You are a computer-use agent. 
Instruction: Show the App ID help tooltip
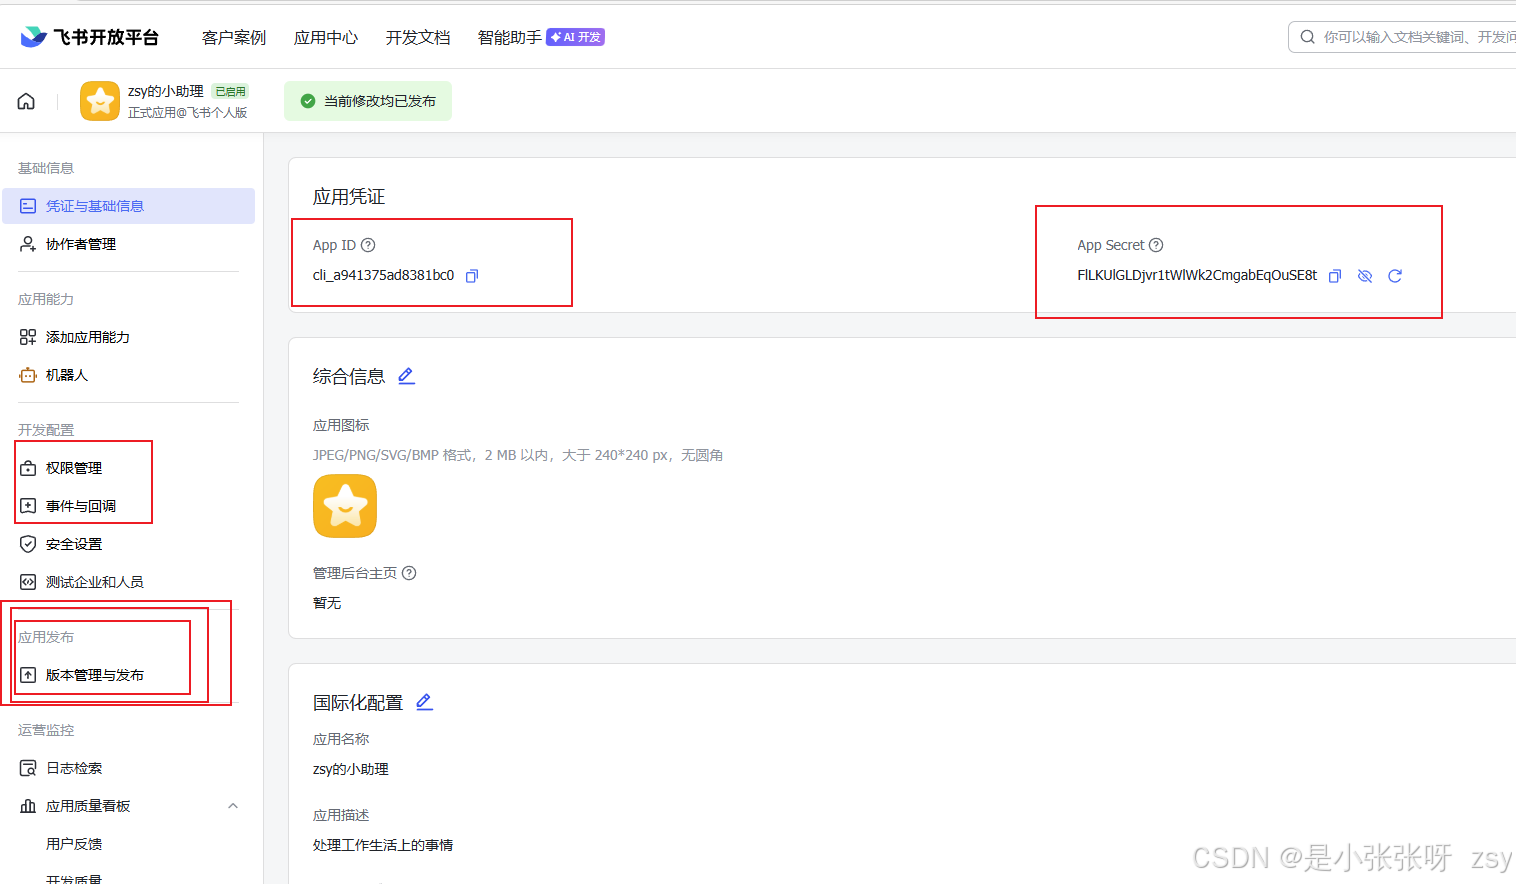[368, 245]
